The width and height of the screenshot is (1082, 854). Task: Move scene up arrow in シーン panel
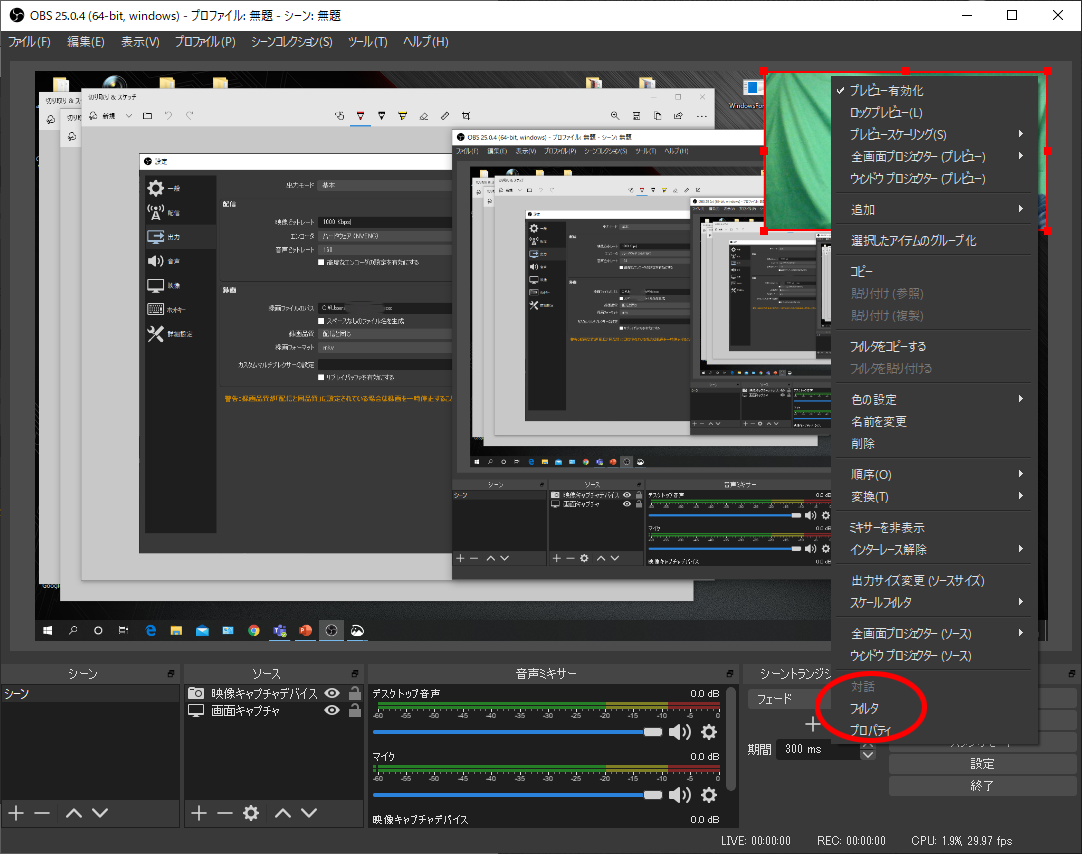click(74, 813)
